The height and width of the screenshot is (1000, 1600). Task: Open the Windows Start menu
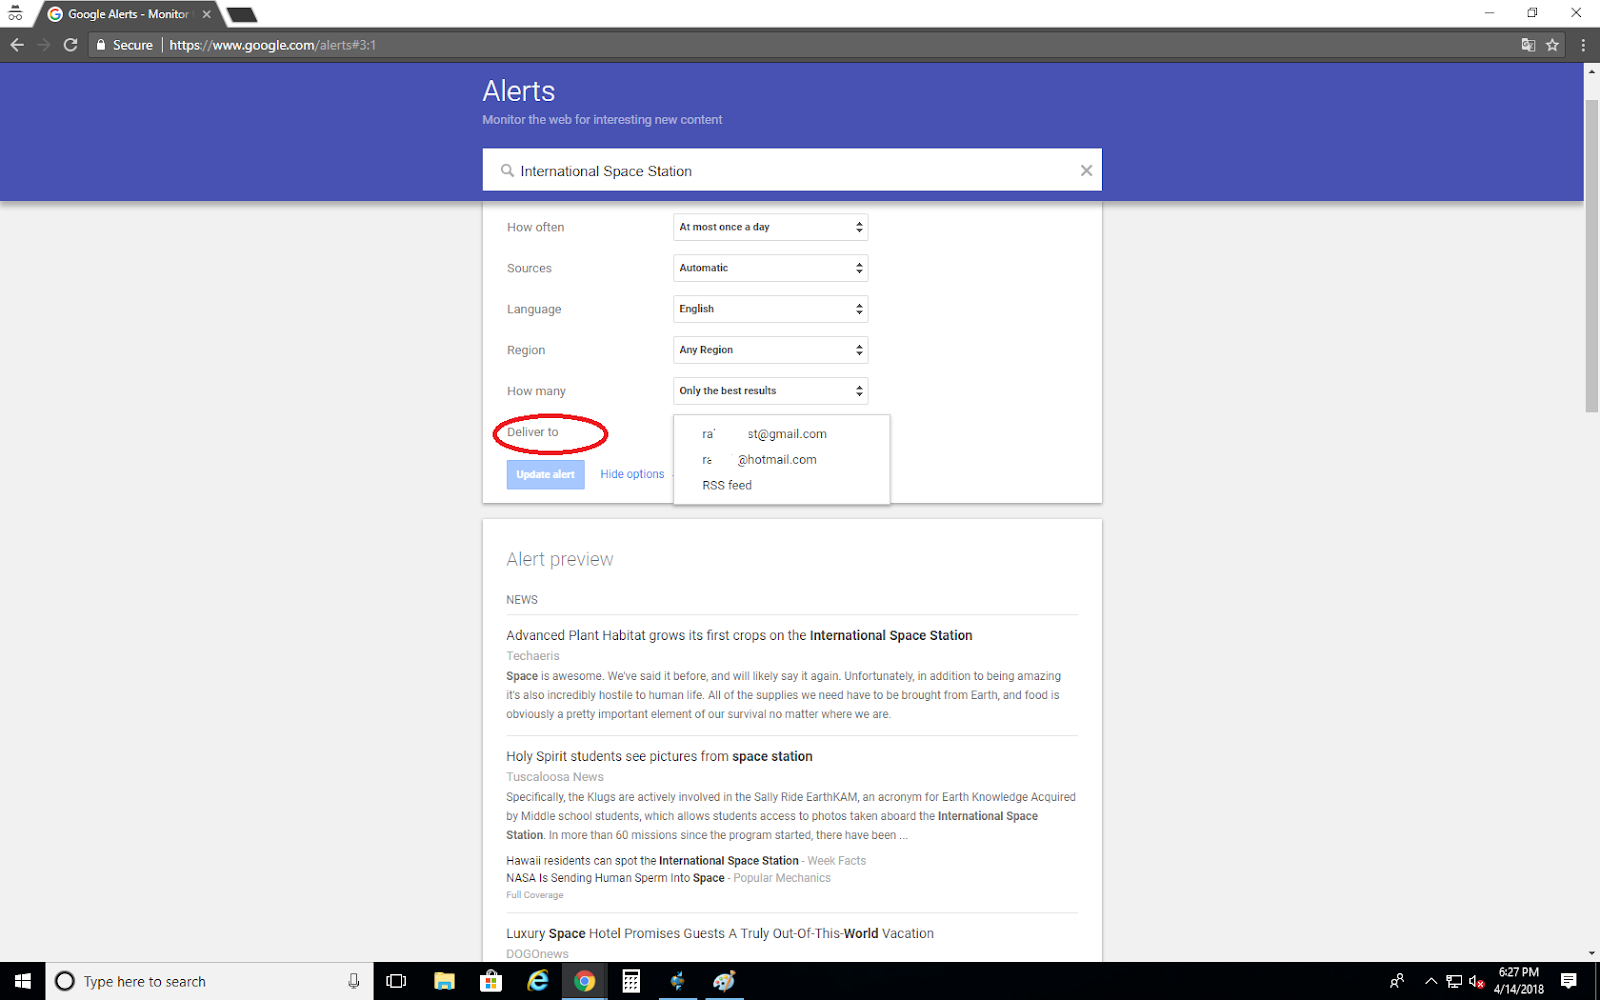(22, 981)
